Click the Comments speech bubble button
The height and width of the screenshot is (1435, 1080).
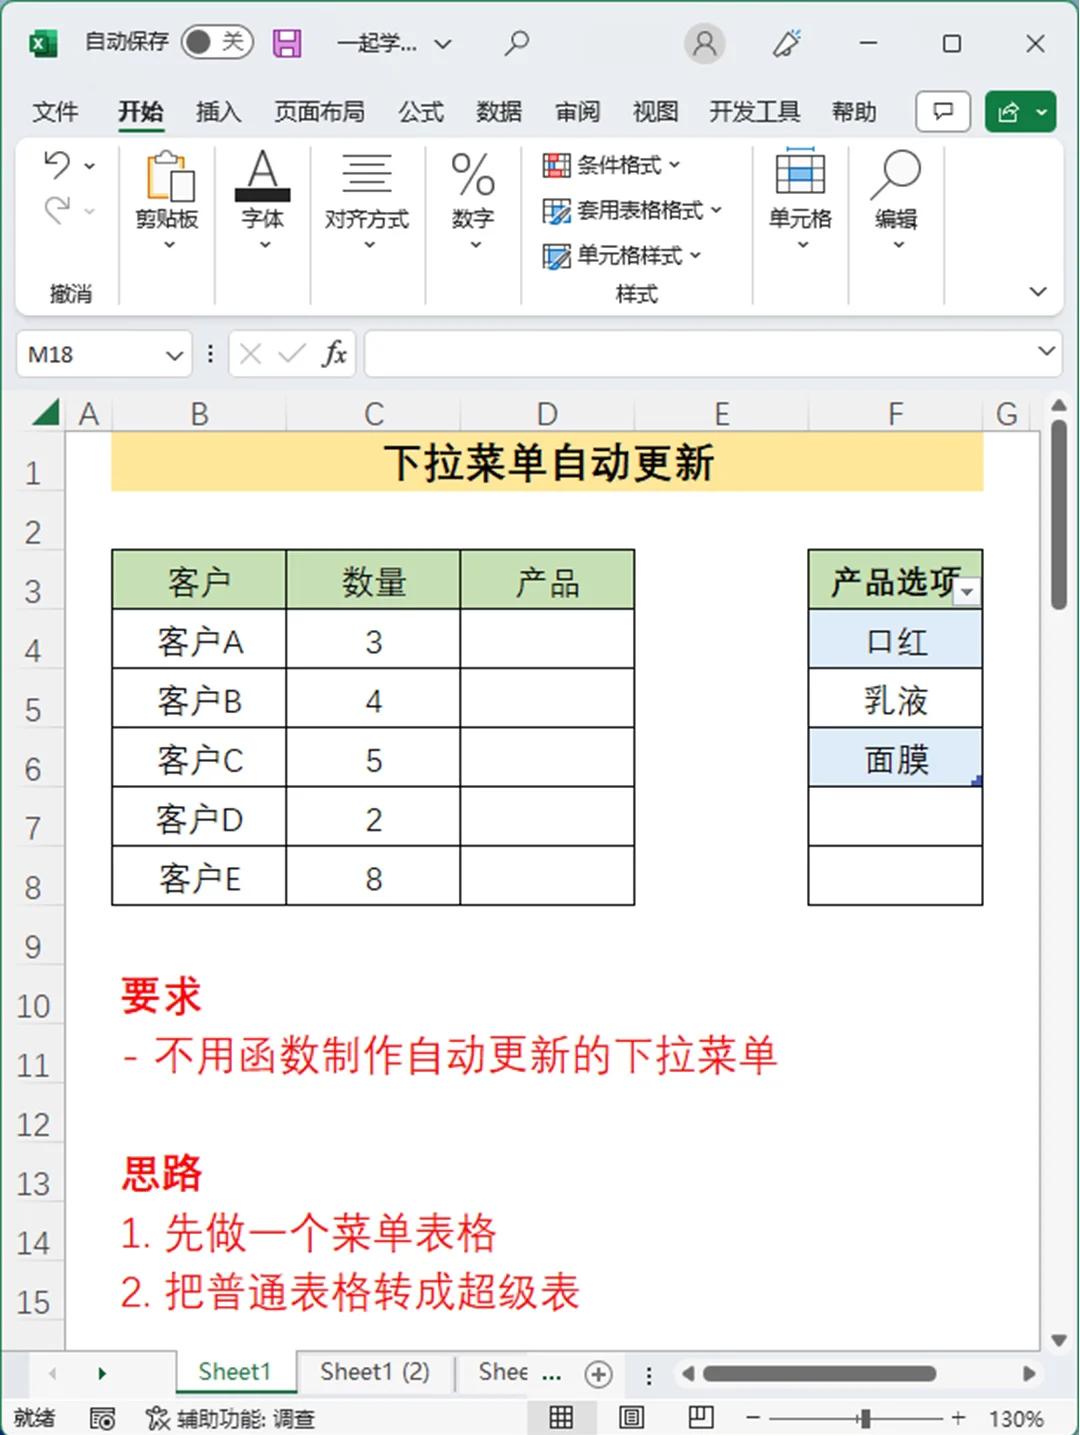942,111
